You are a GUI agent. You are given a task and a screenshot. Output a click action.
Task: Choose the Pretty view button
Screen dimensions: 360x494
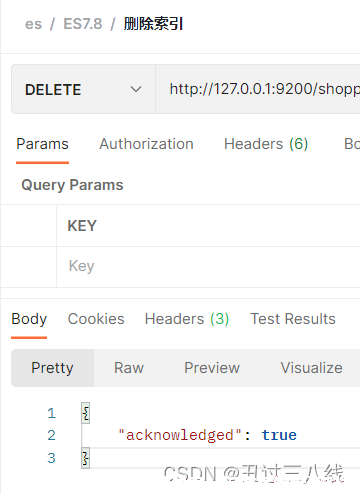tap(52, 368)
